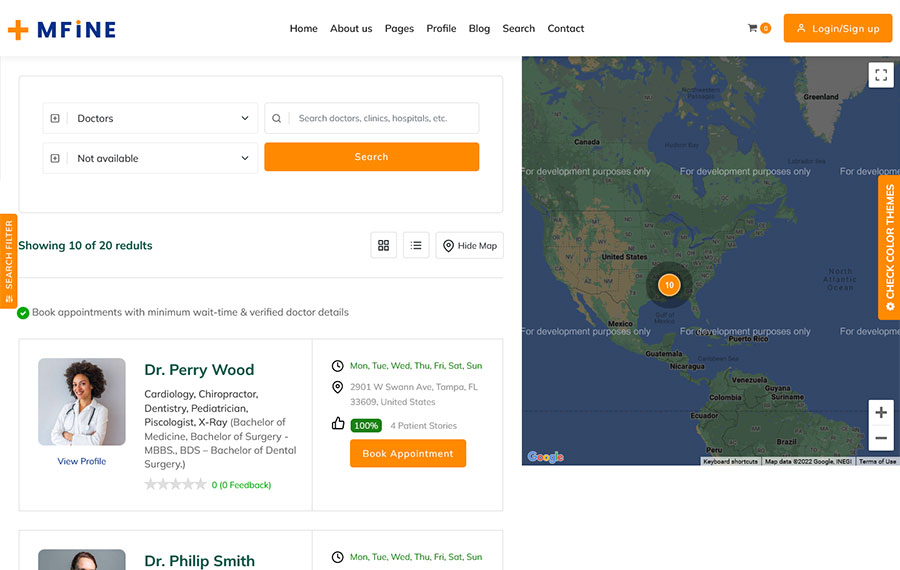Screen dimensions: 900x570
Task: Click thumbs up icon beside 100%
Action: coord(338,424)
